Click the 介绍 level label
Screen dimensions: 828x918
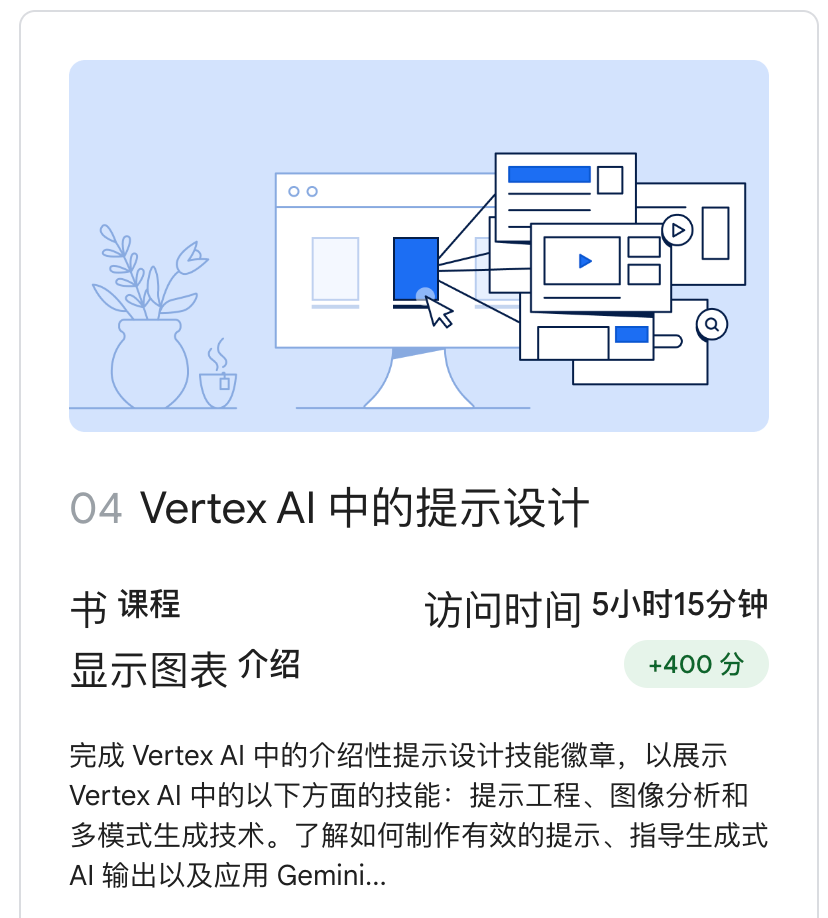[269, 664]
